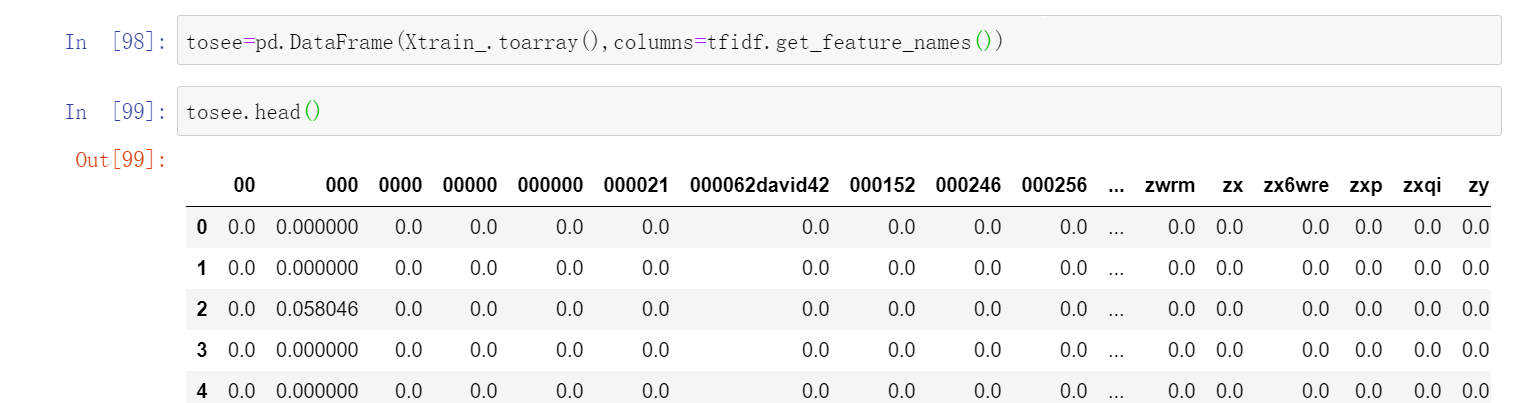The width and height of the screenshot is (1524, 403).
Task: Click row index 4
Action: pyautogui.click(x=202, y=392)
